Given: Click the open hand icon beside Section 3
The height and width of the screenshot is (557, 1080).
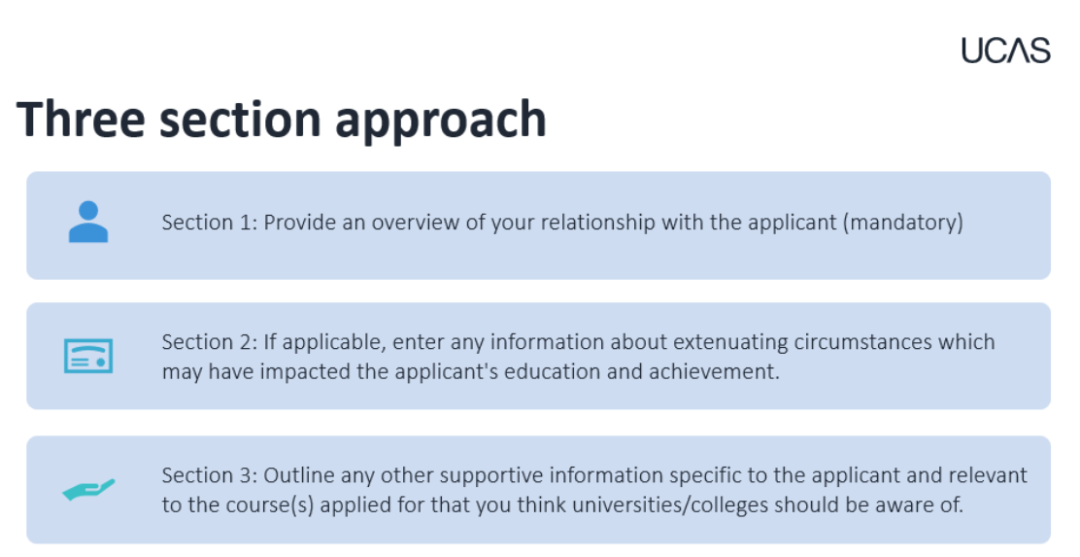Looking at the screenshot, I should click(88, 490).
